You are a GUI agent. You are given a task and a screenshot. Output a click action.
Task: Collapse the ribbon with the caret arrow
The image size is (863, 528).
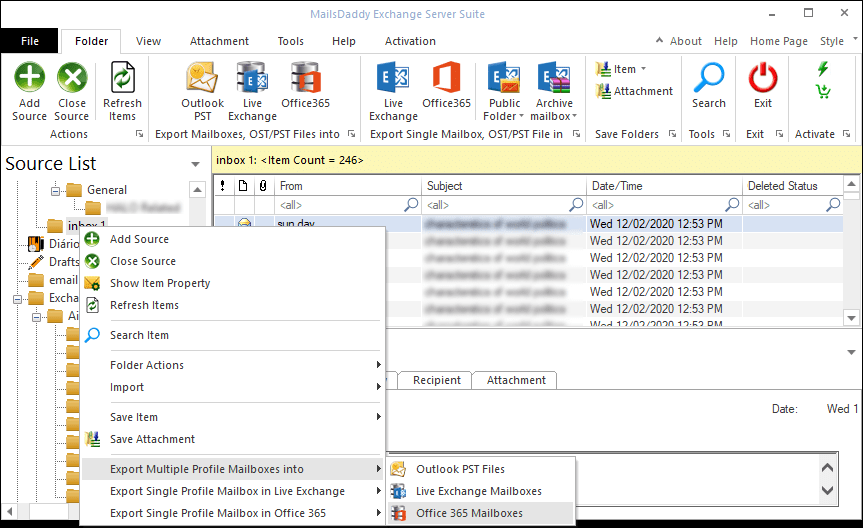(659, 40)
